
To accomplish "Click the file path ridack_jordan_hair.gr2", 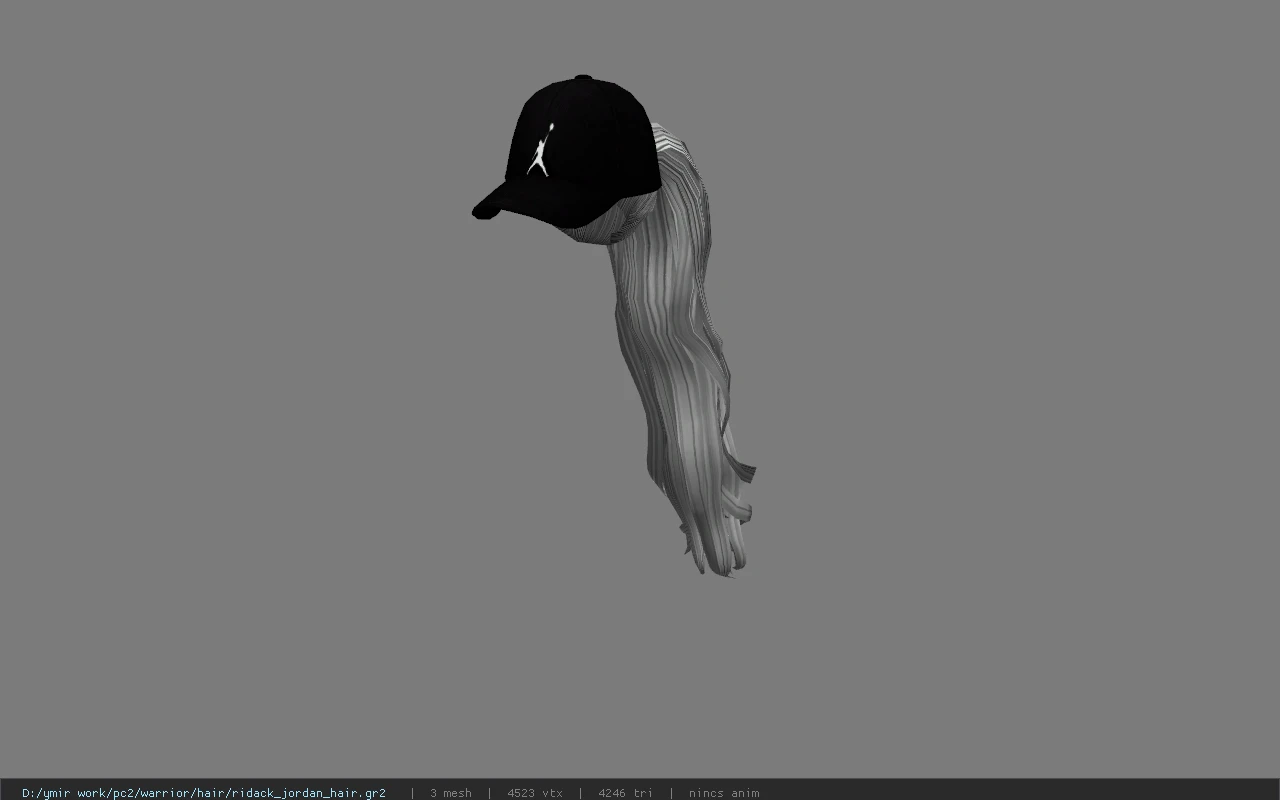I will 204,793.
